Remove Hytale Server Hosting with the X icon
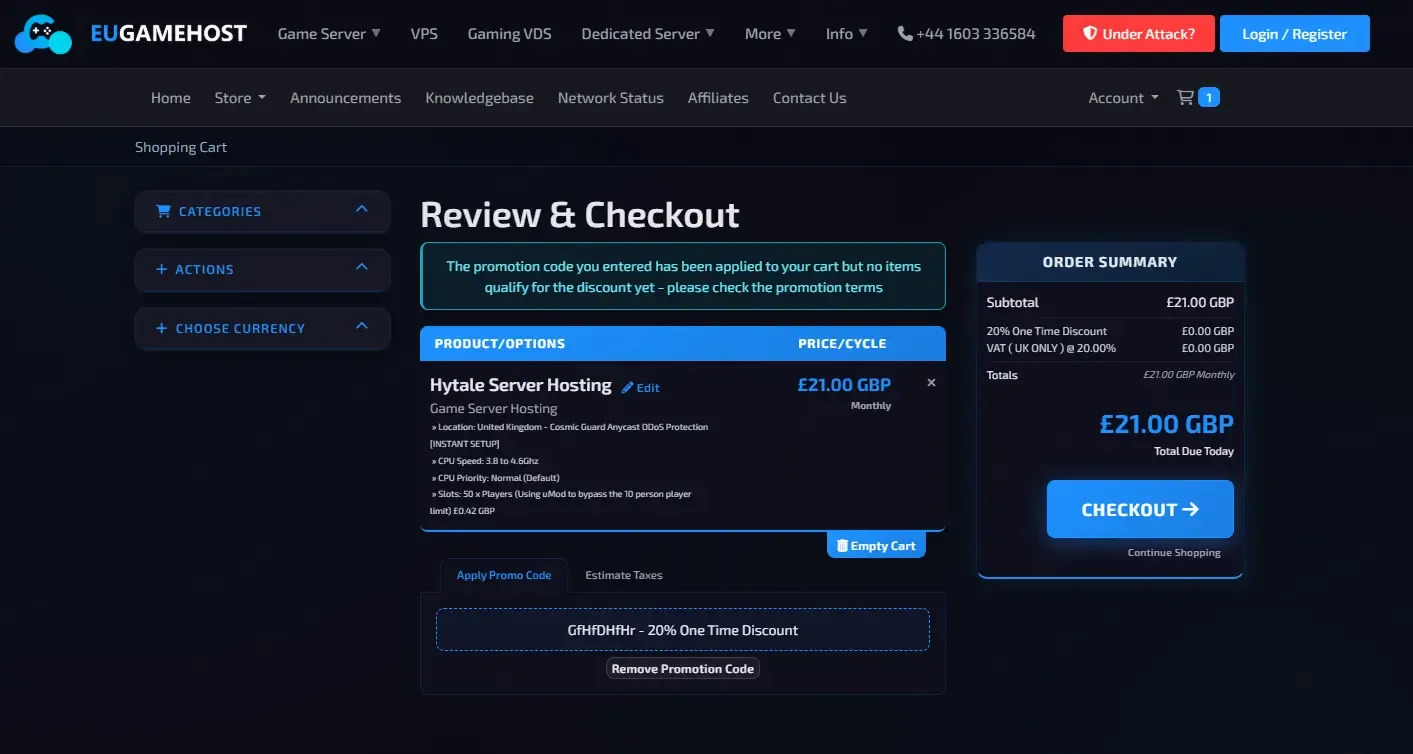The image size is (1413, 754). pos(931,383)
